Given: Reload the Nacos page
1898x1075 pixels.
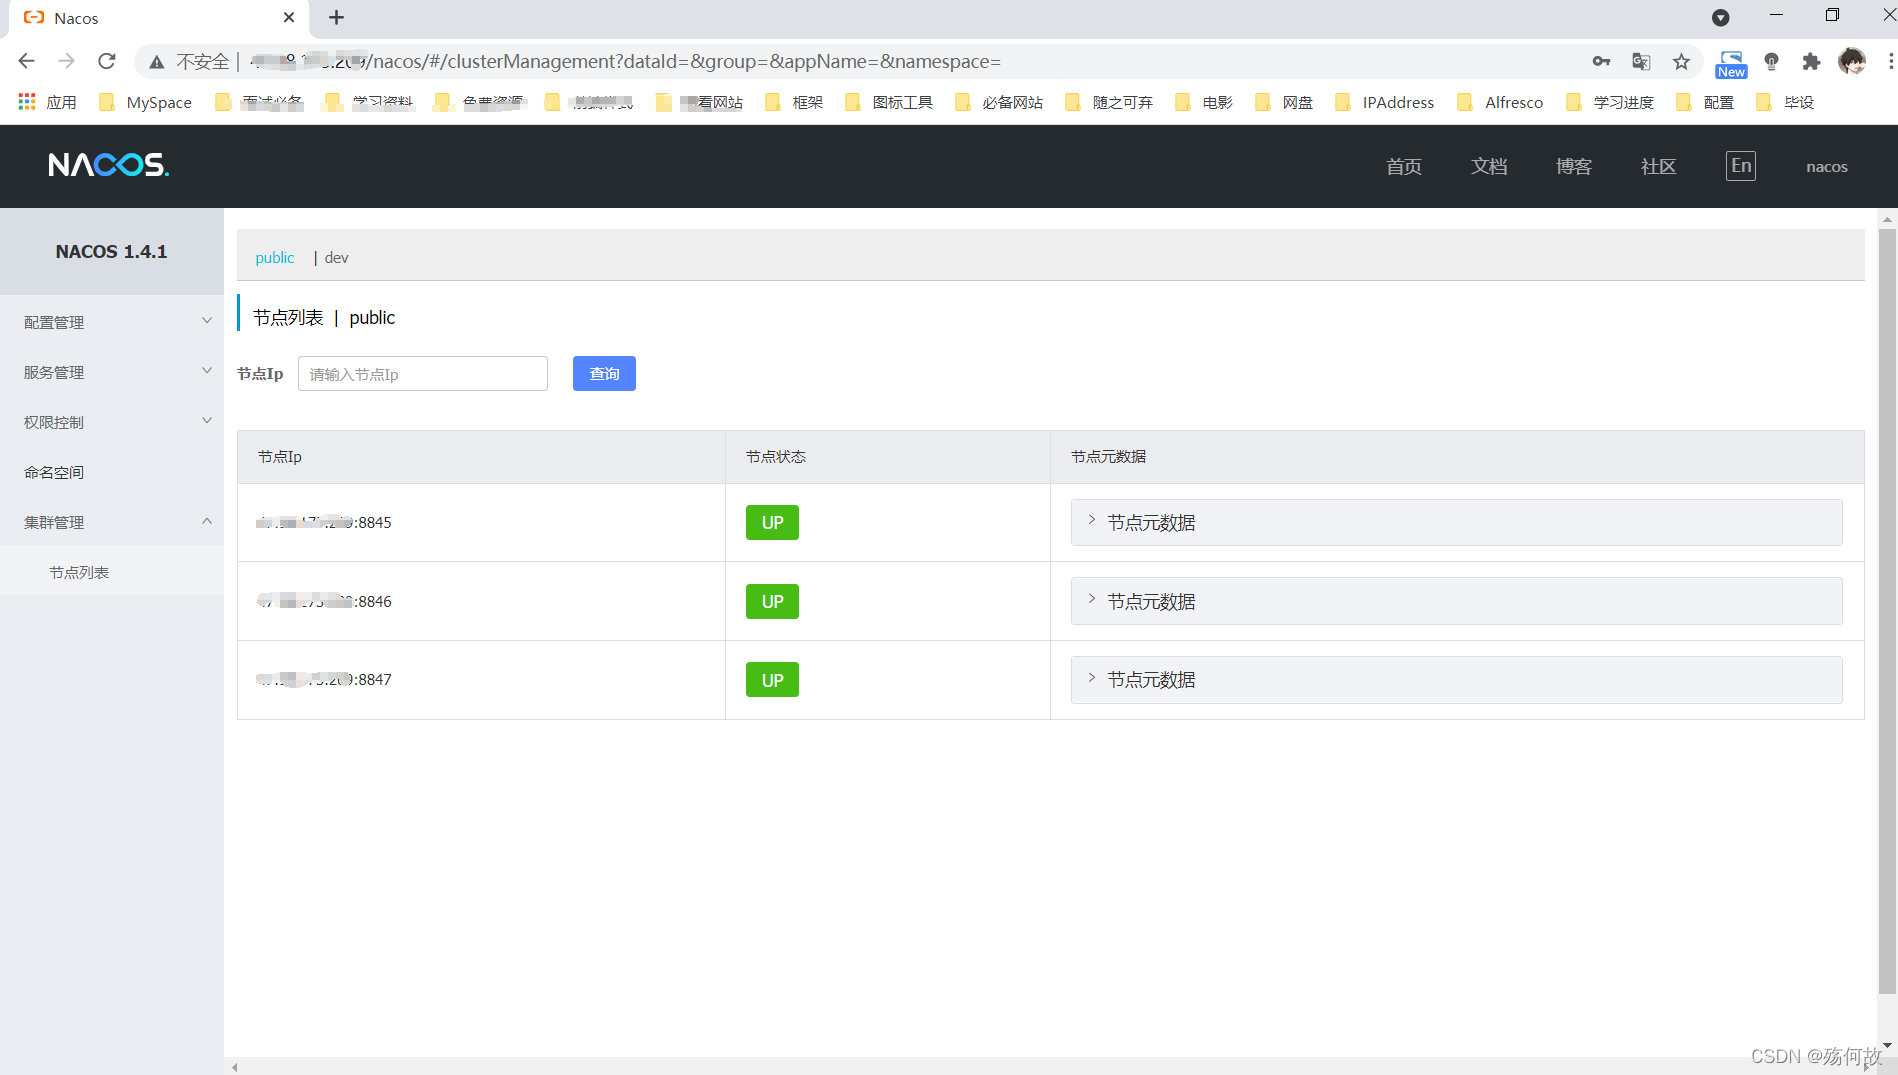Looking at the screenshot, I should [107, 61].
